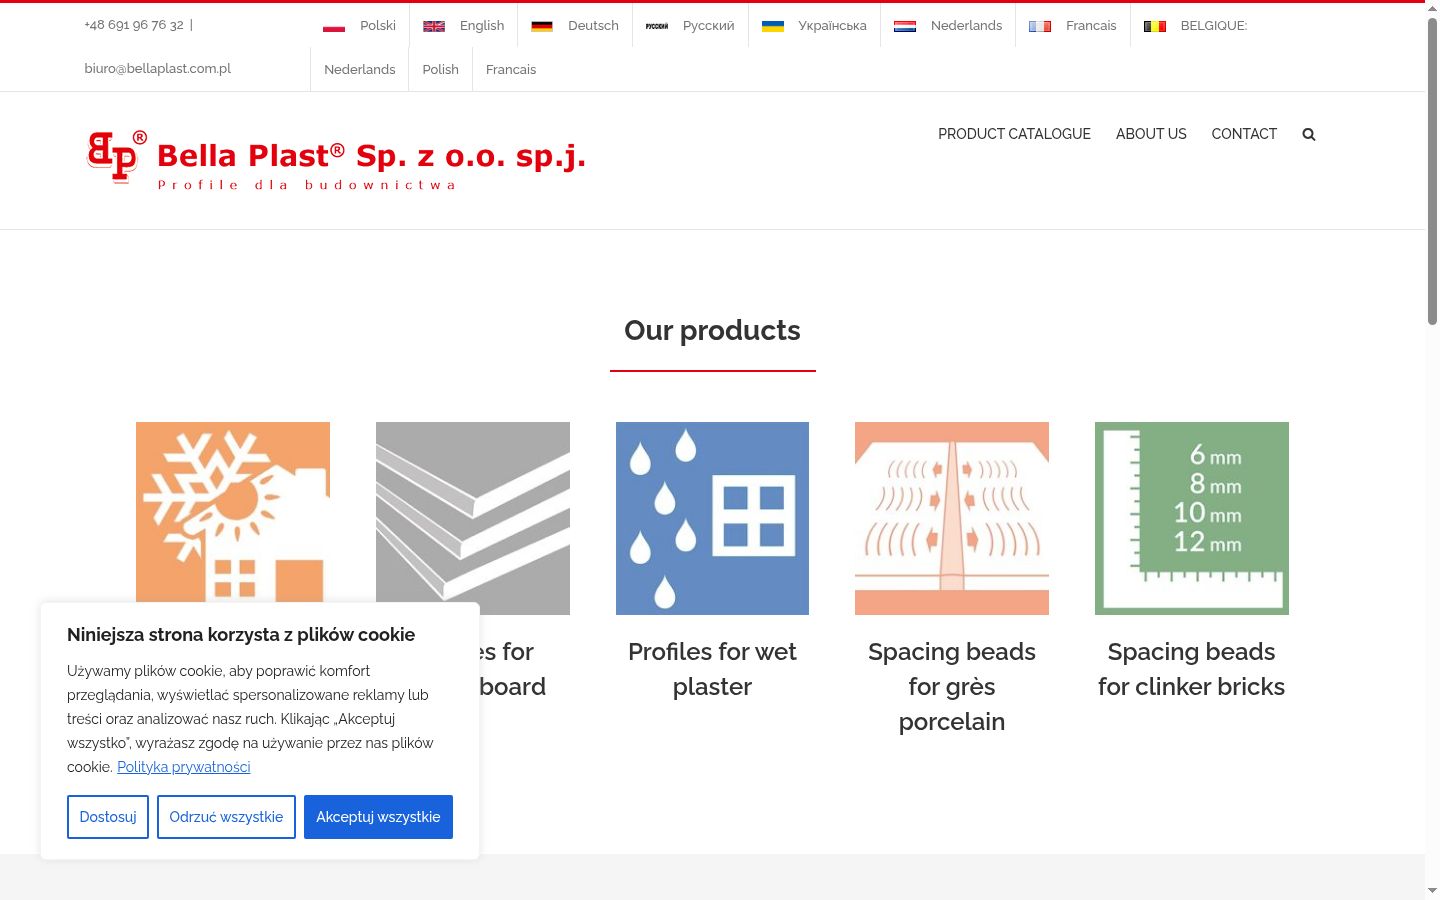Click the Dutch flag icon
The height and width of the screenshot is (900, 1440).
tap(905, 26)
